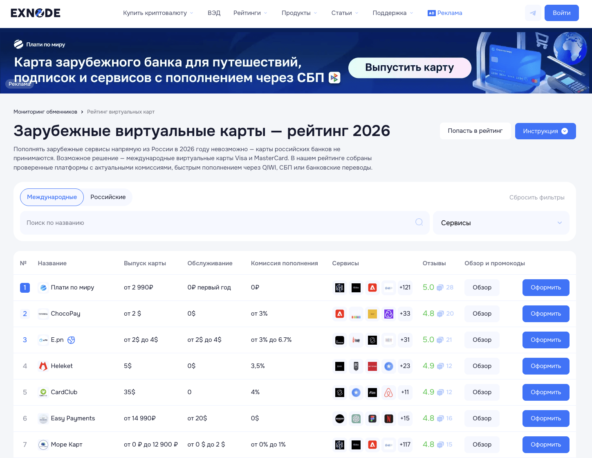Click the blue round service icon in CardClub row
592x458 pixels.
coord(356,392)
